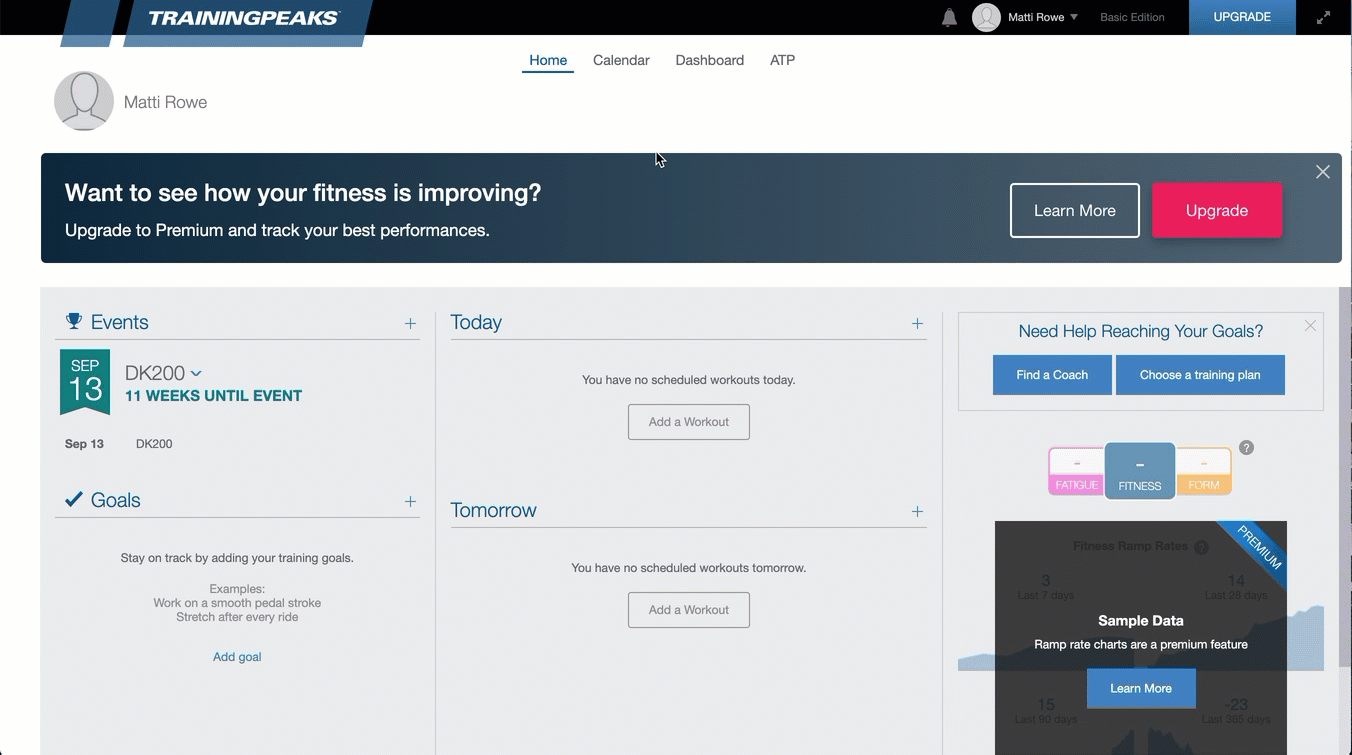Click the Tomorrow section heading

[x=493, y=510]
